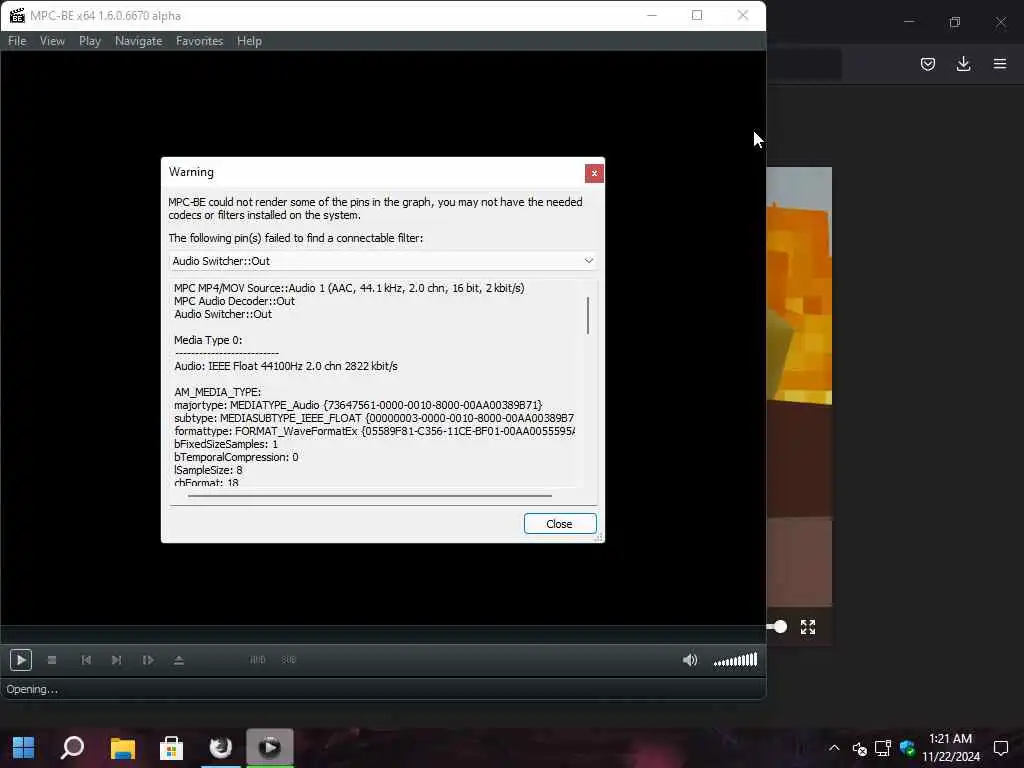
Task: Click the eject/open file button
Action: [x=179, y=660]
